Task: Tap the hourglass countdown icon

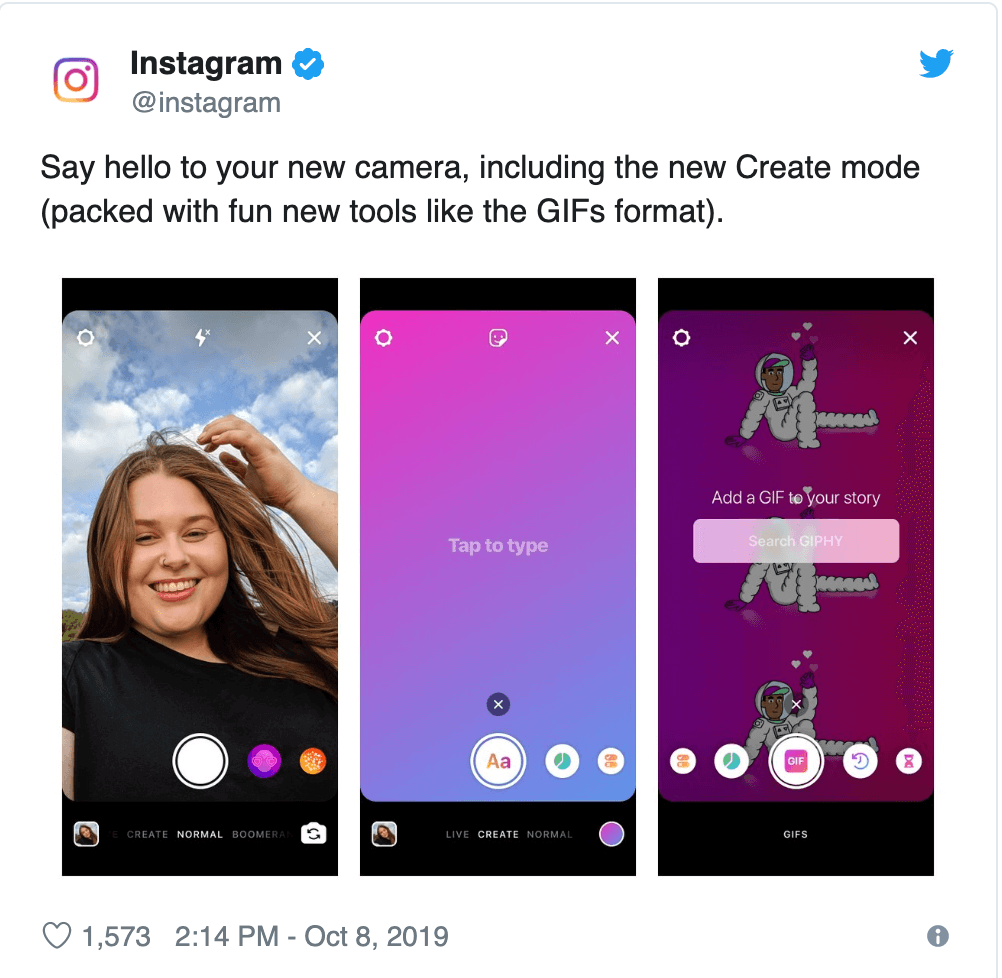Action: [x=908, y=761]
